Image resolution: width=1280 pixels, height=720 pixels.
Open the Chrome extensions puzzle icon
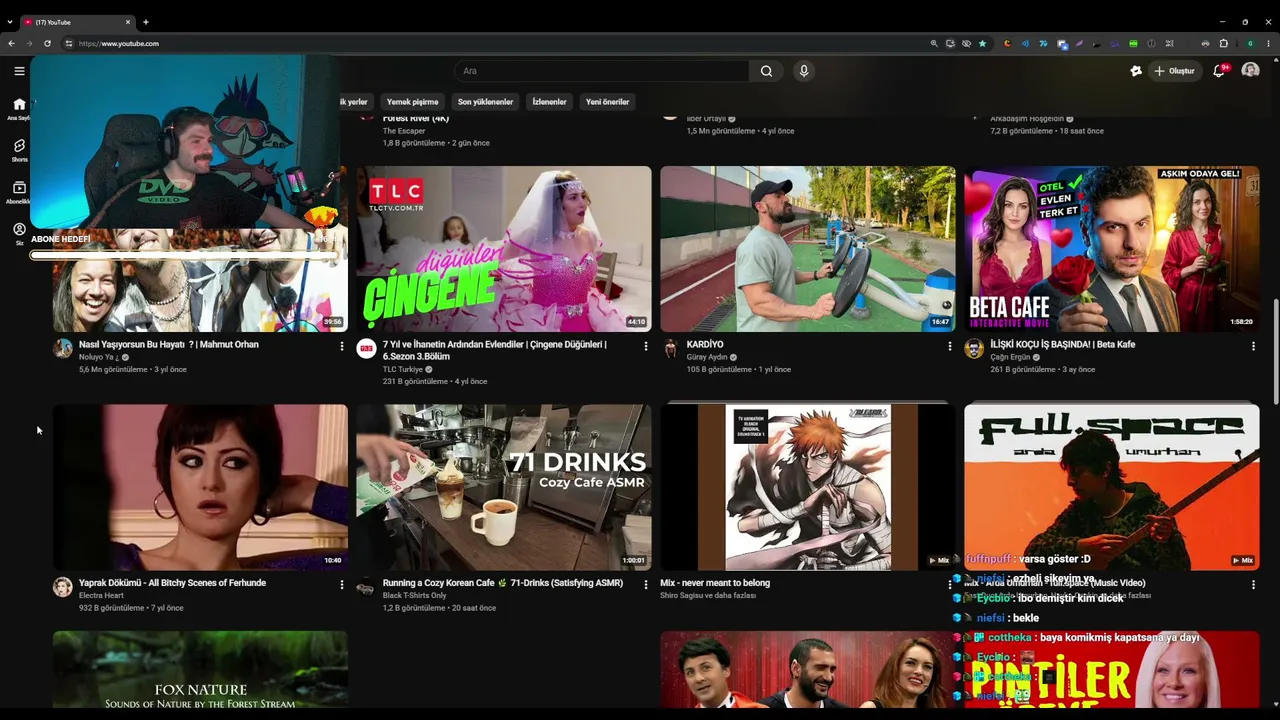(x=1223, y=43)
